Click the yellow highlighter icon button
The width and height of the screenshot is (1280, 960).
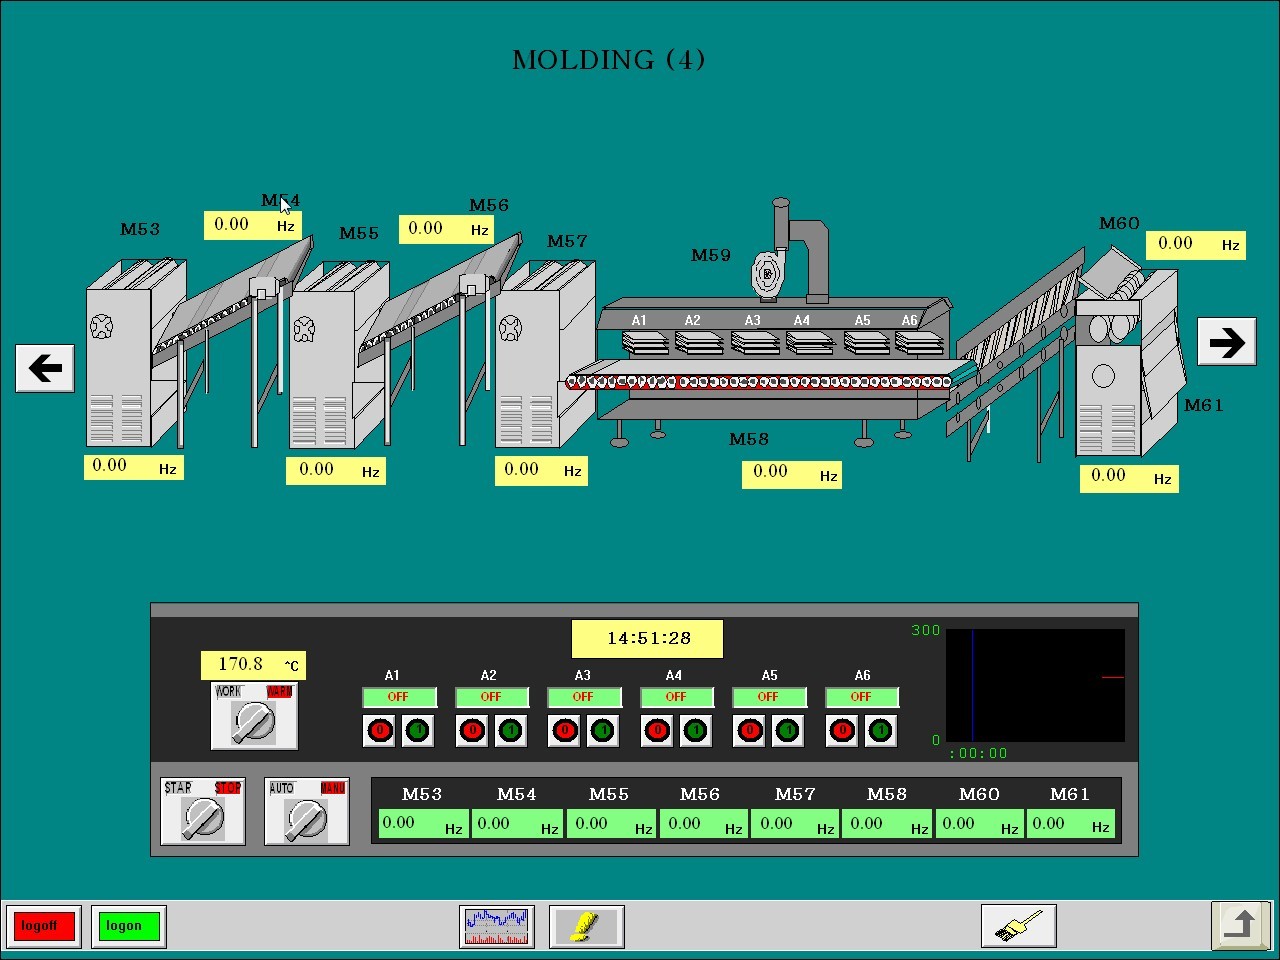[586, 926]
